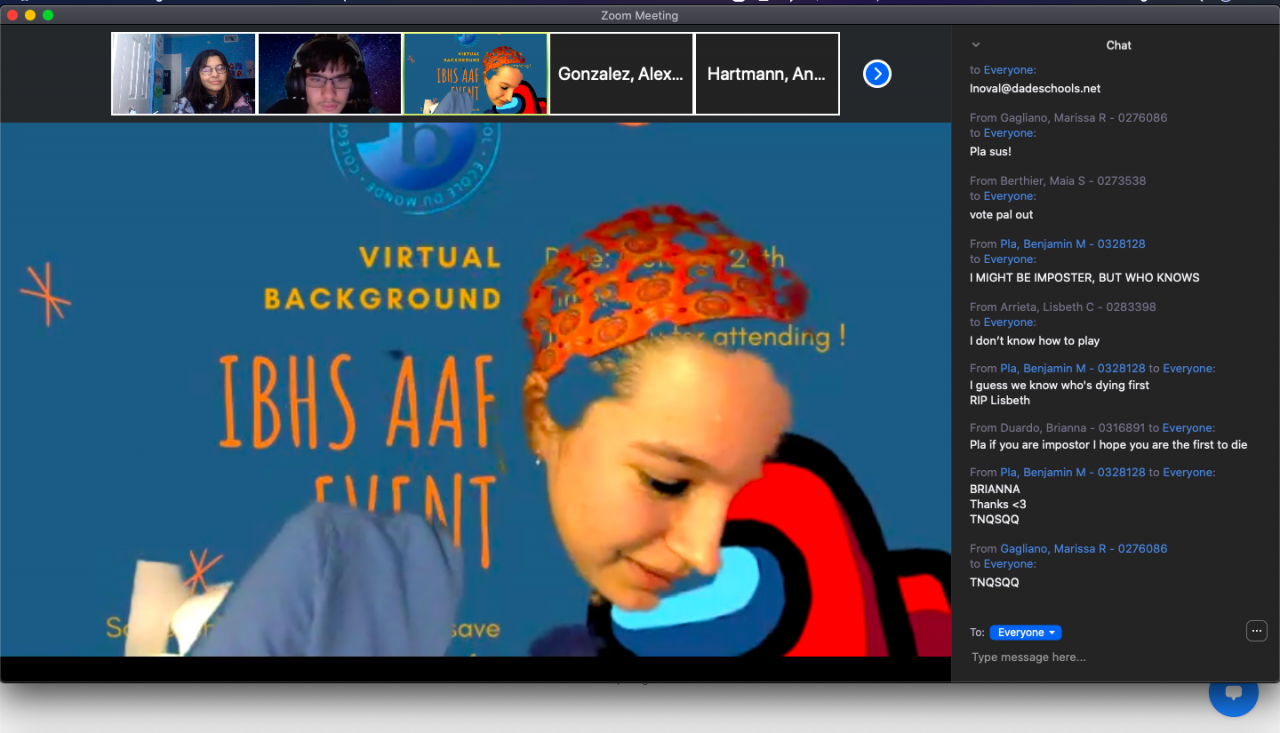The width and height of the screenshot is (1280, 733).
Task: Click the blue next arrow beside participant thumbnails
Action: click(x=877, y=74)
